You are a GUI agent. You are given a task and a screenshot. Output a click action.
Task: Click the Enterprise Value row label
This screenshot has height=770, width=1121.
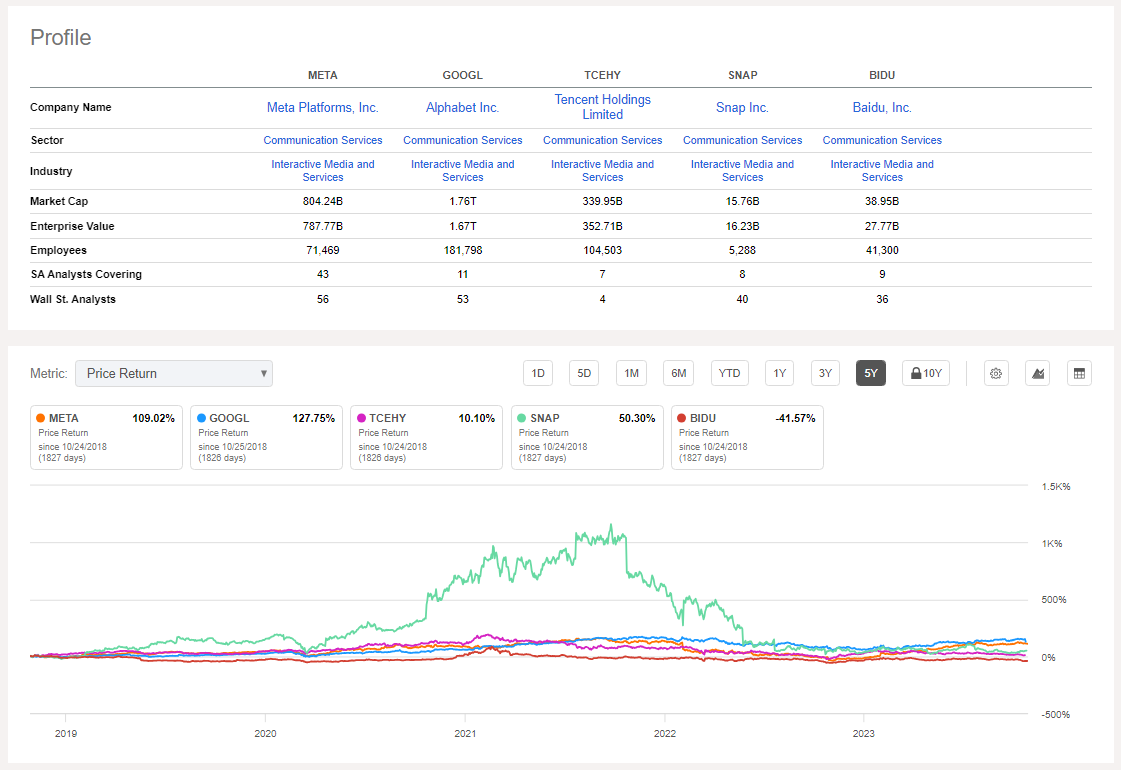(x=72, y=226)
